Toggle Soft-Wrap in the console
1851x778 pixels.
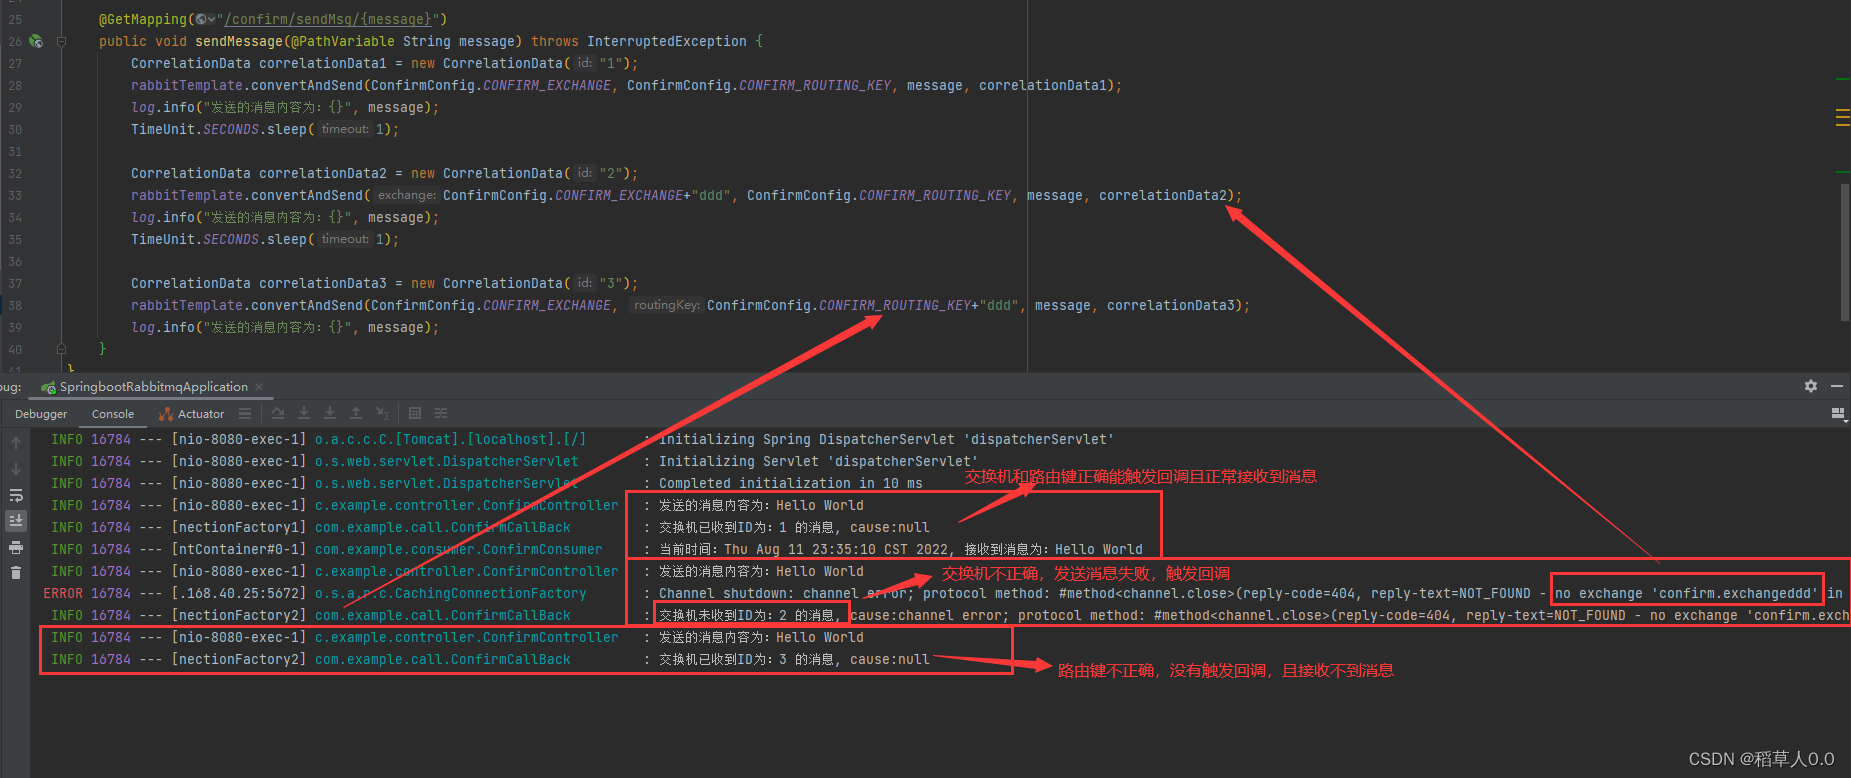point(16,495)
